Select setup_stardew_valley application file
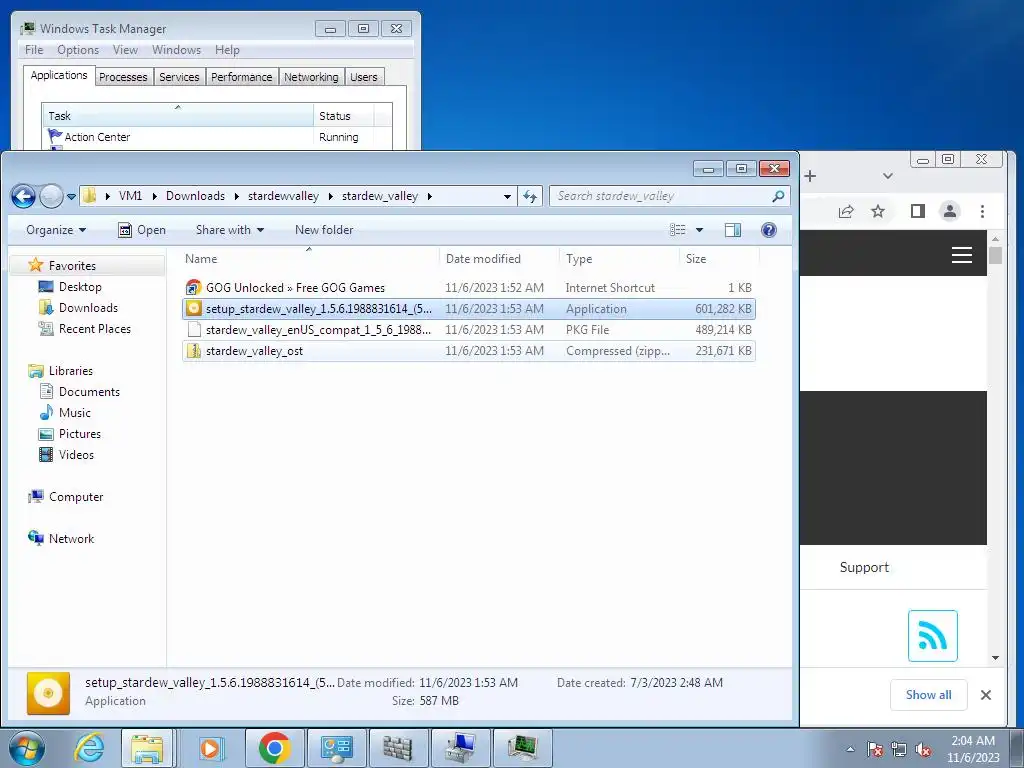This screenshot has width=1024, height=768. point(469,309)
